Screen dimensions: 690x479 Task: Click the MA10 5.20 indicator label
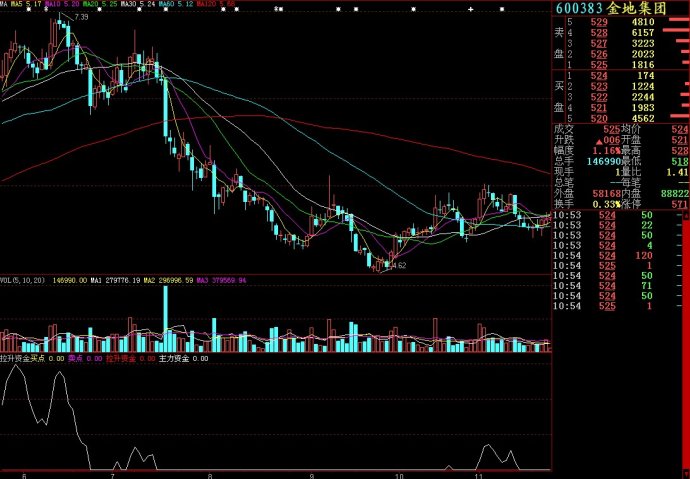click(62, 4)
